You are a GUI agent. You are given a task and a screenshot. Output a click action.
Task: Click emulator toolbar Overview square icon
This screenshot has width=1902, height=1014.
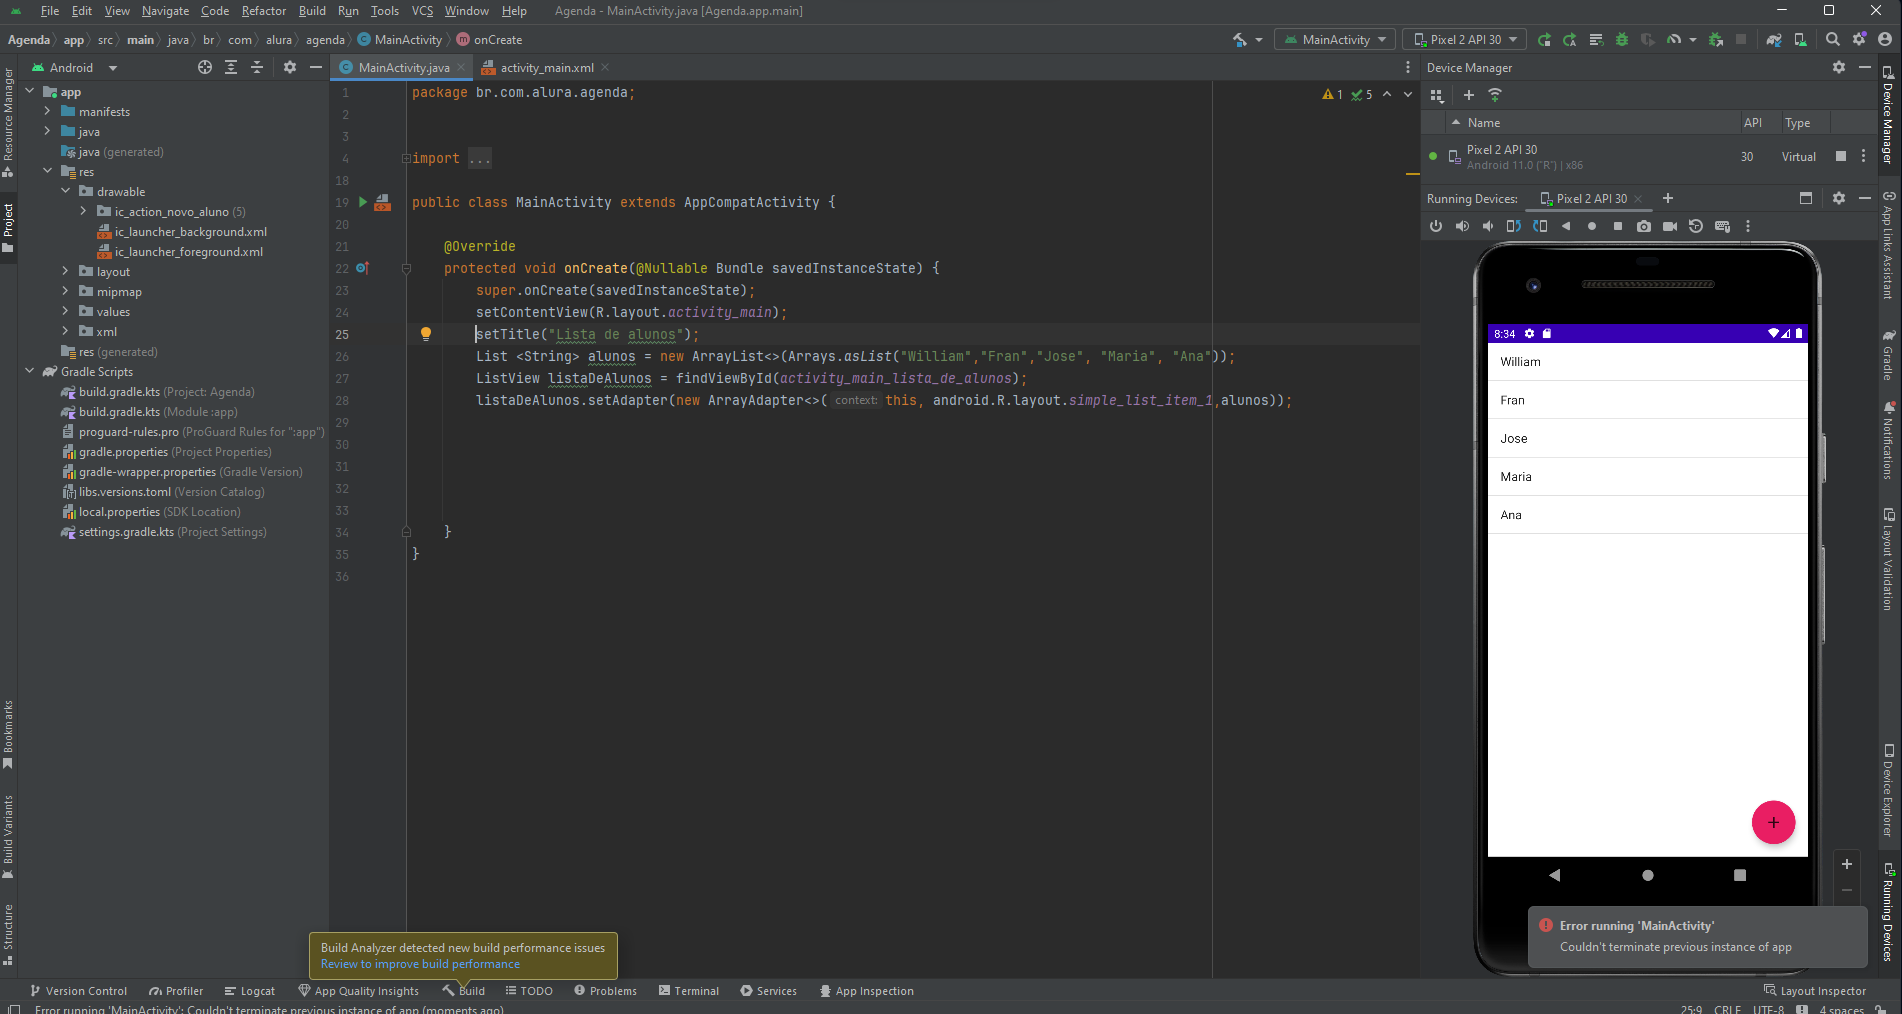click(x=1618, y=226)
